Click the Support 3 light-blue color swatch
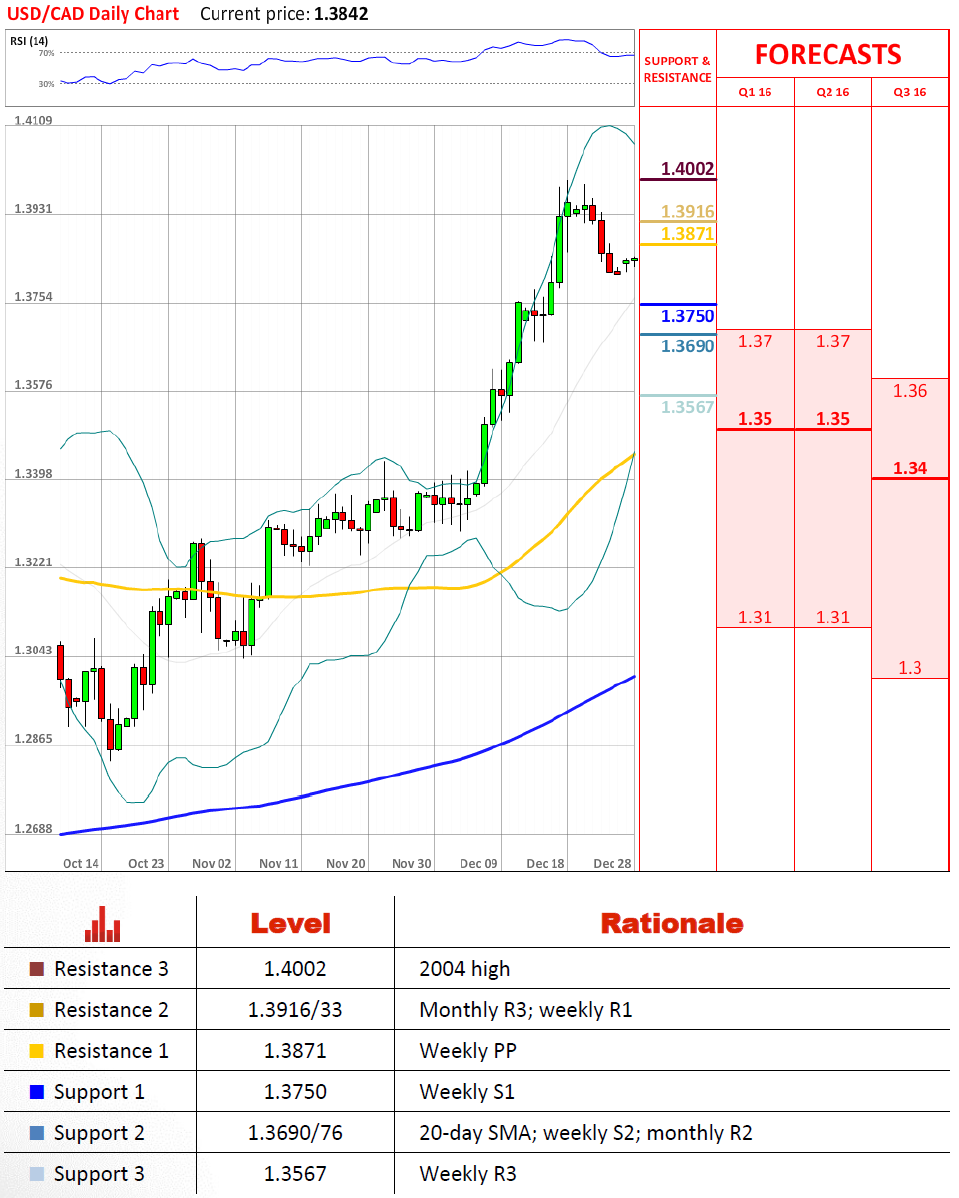The image size is (959, 1198). point(37,1174)
